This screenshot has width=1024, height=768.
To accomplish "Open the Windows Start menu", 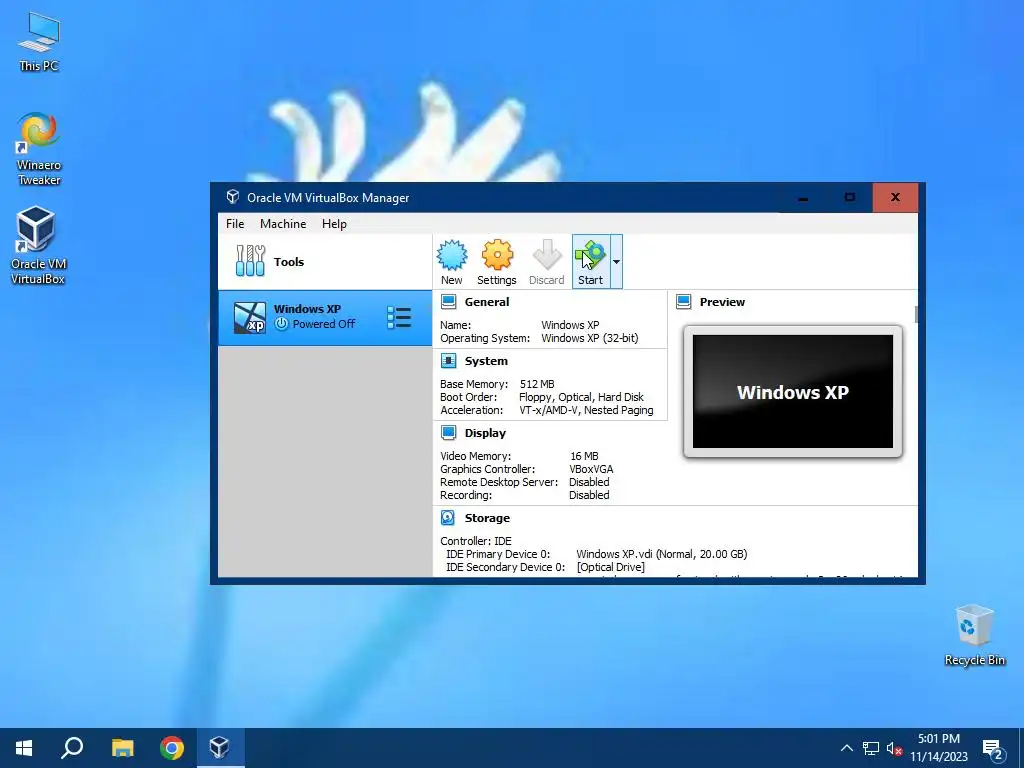I will tap(24, 748).
